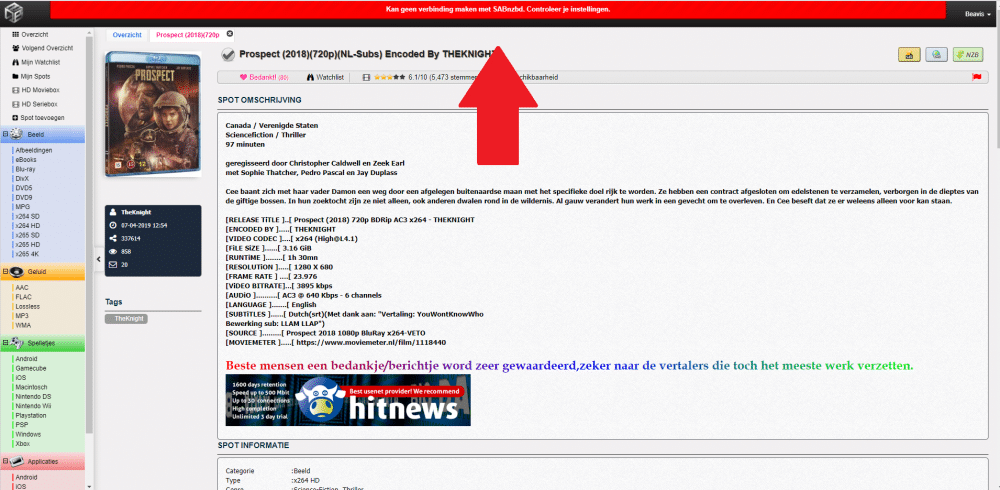1000x490 pixels.
Task: Select the WMA audio filter
Action: pyautogui.click(x=23, y=325)
